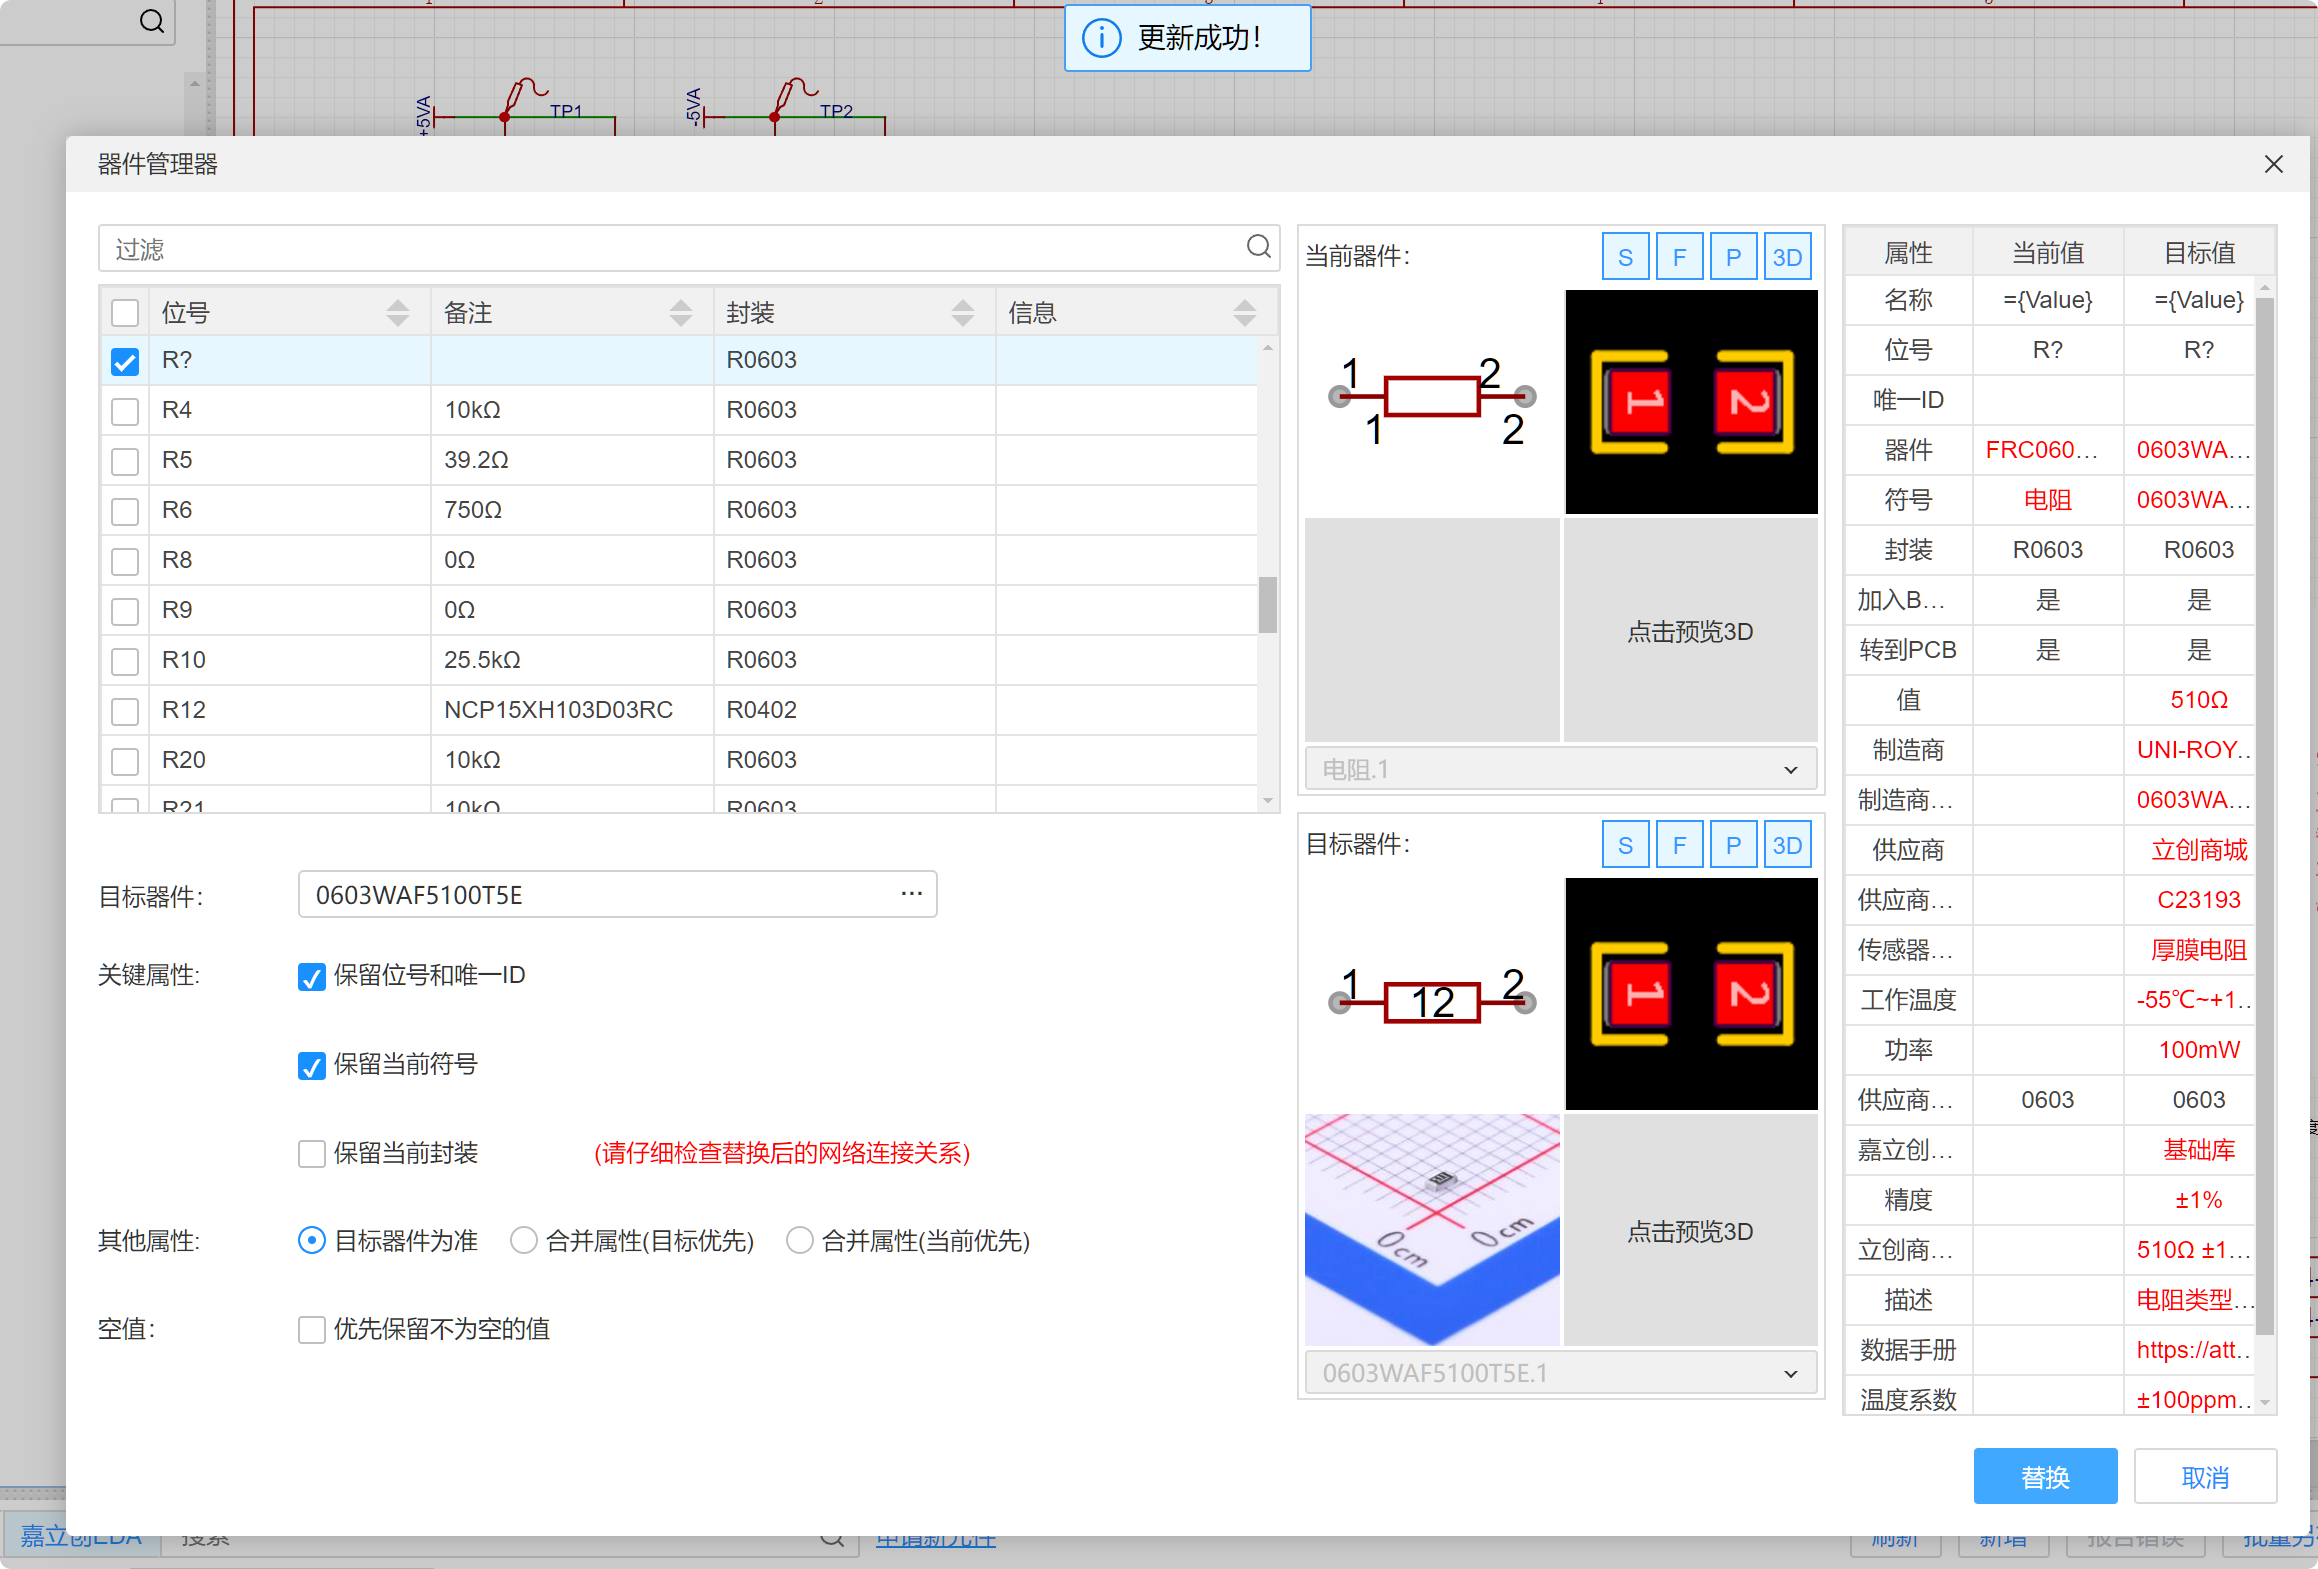
Task: Click 3D button for current component
Action: 1786,257
